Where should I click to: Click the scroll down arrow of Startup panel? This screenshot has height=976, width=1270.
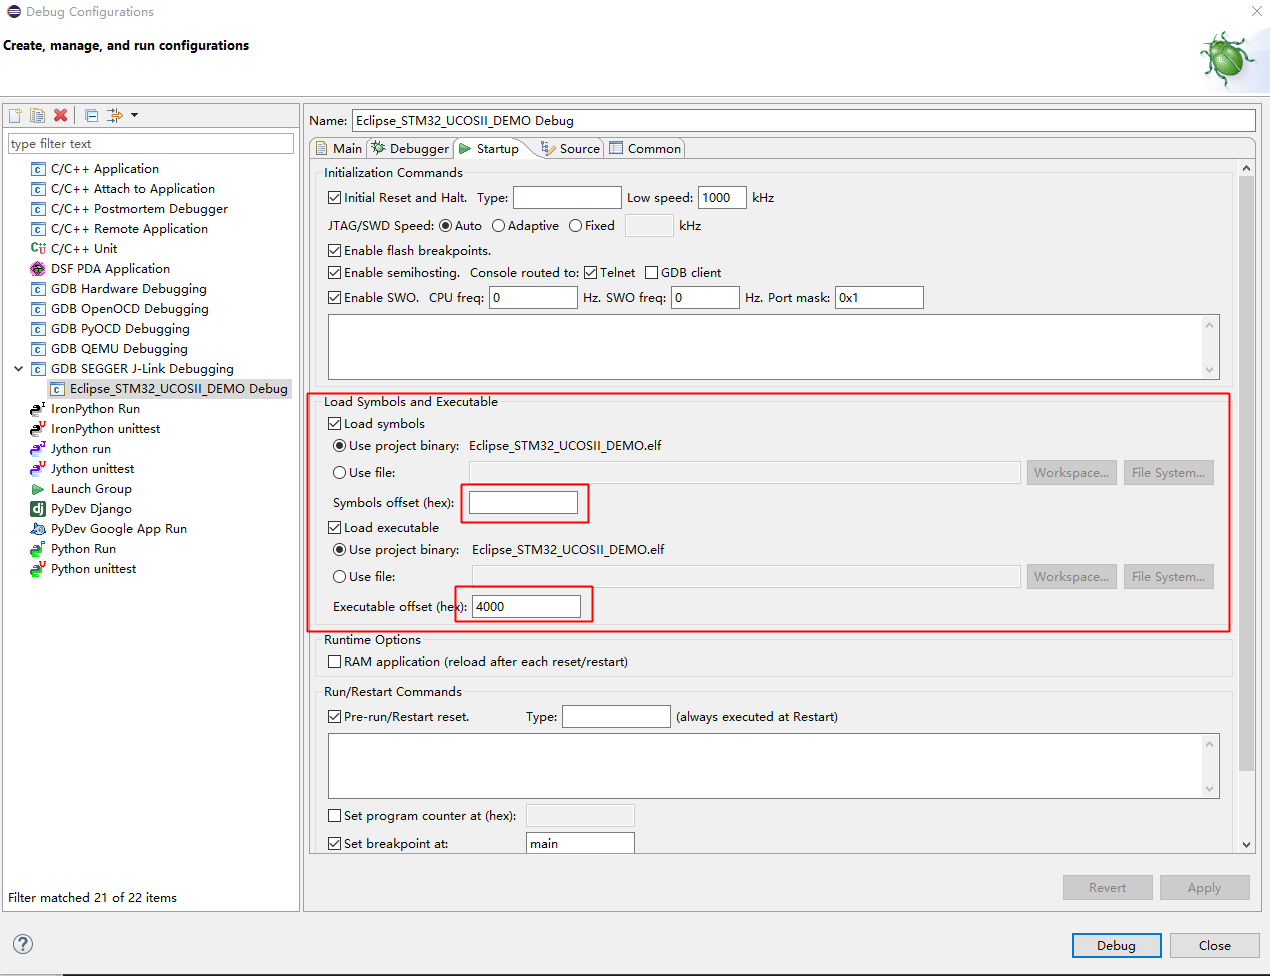pyautogui.click(x=1246, y=845)
